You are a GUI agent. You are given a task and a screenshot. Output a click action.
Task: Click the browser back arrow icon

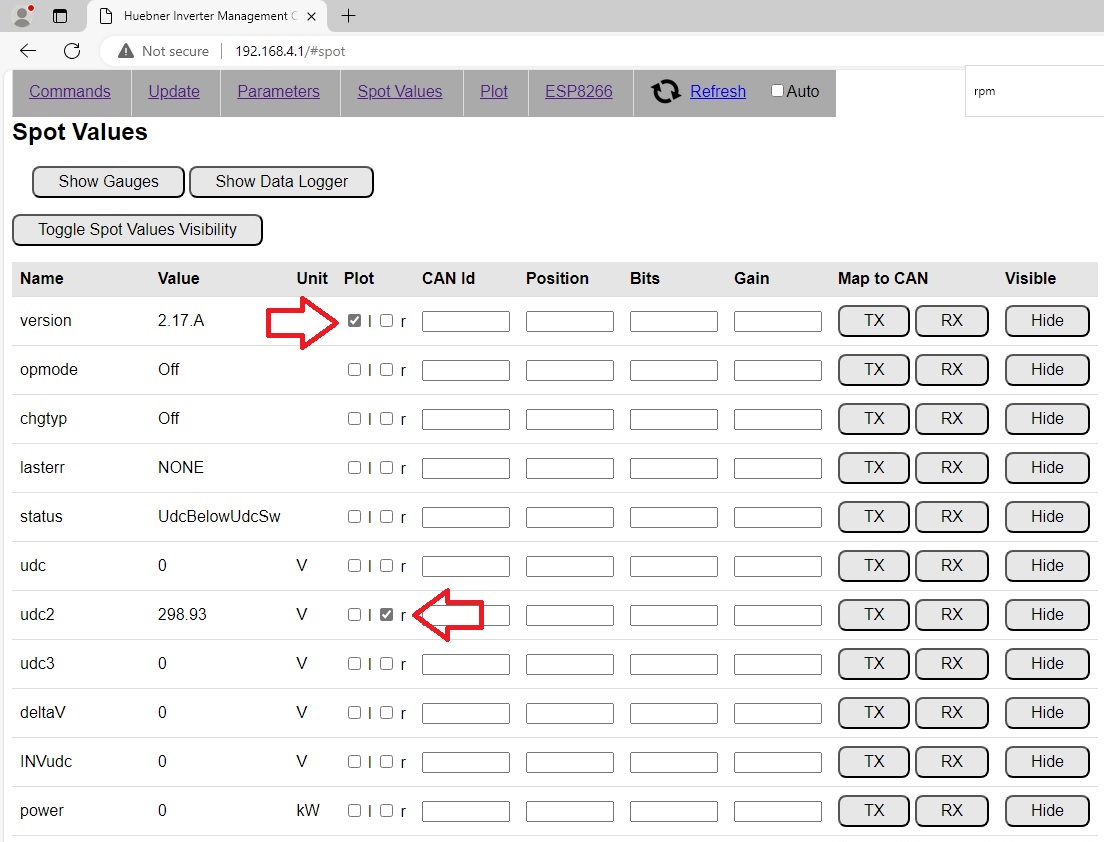[x=28, y=51]
